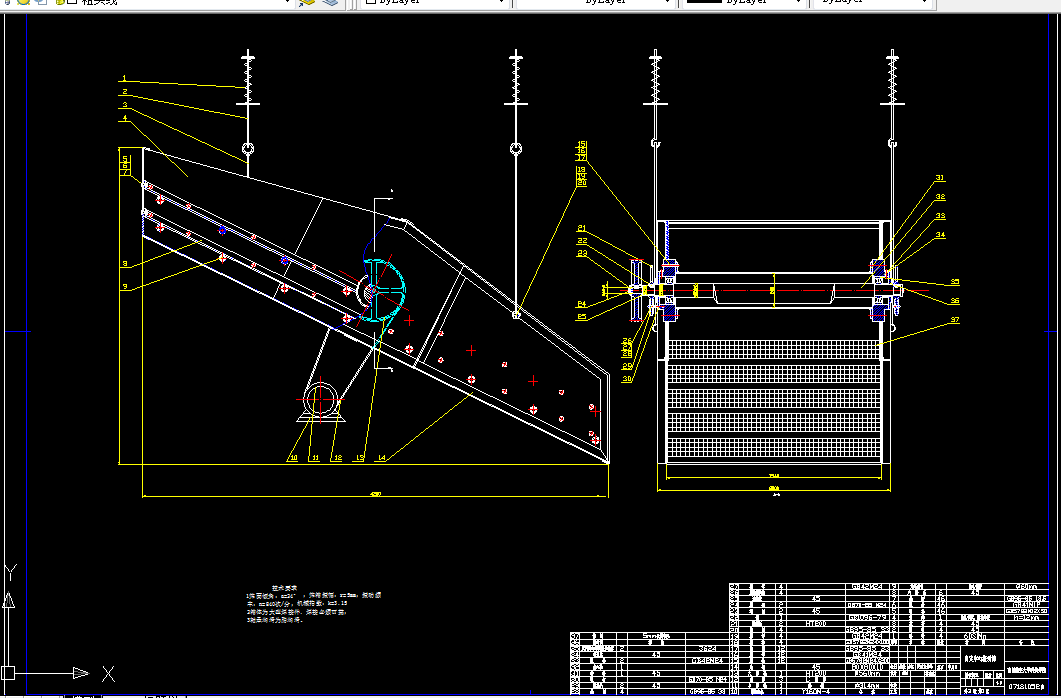Click the stacked-layers icon next to the layer tools
The image size is (1061, 698).
pos(330,2)
